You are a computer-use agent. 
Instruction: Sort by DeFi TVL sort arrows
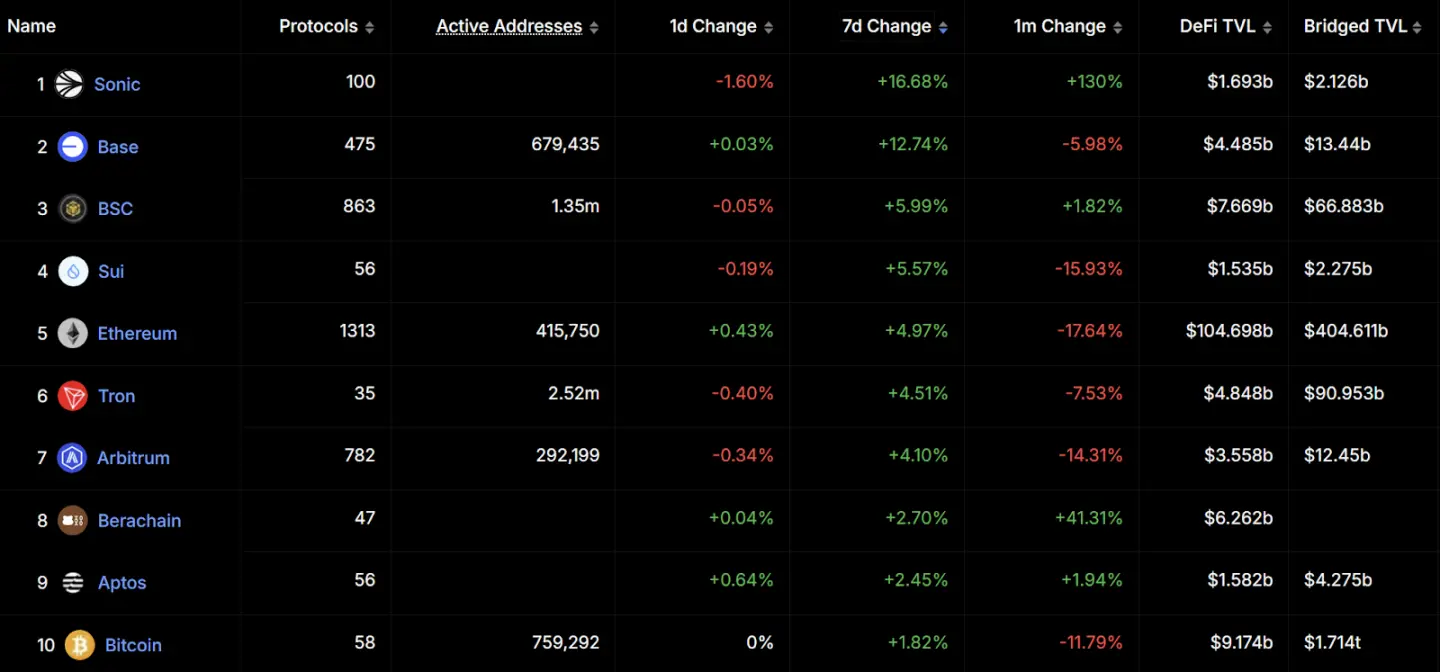coord(1267,28)
